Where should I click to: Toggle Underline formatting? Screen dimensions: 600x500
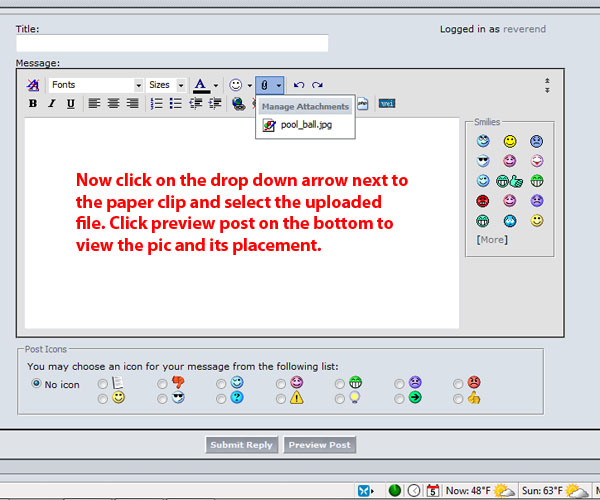point(70,103)
